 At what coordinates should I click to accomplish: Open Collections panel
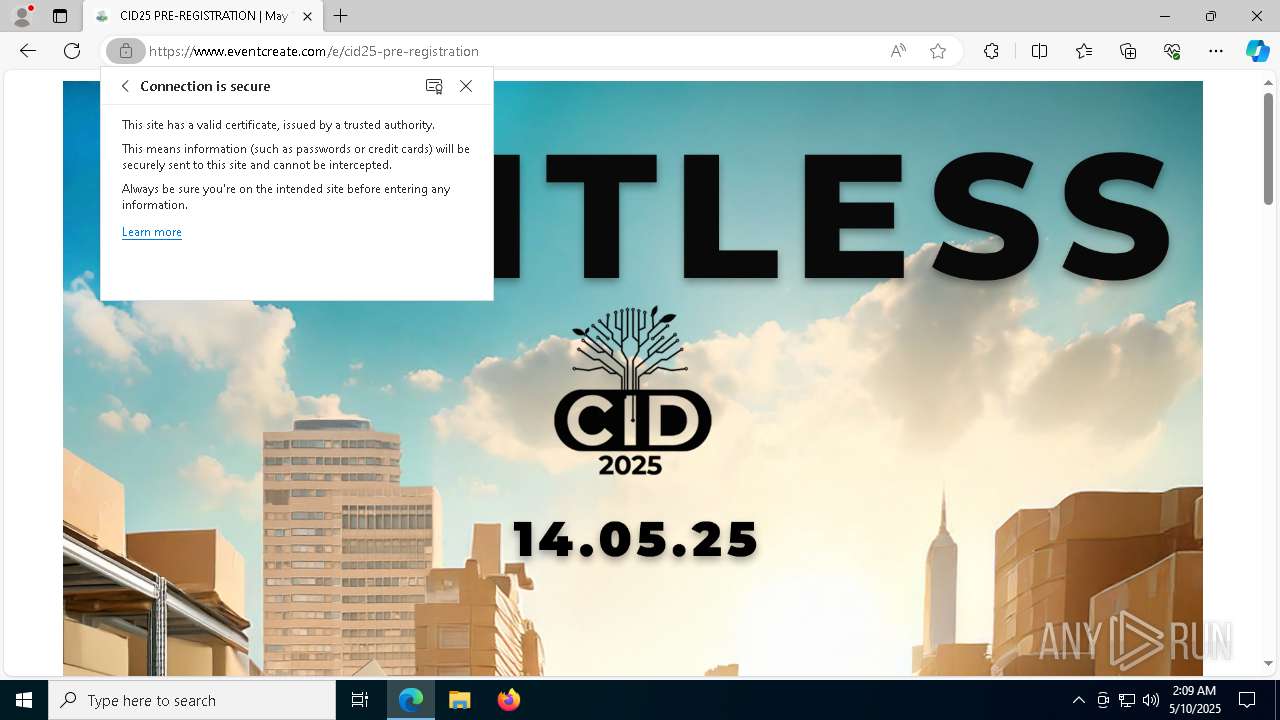[x=1128, y=51]
